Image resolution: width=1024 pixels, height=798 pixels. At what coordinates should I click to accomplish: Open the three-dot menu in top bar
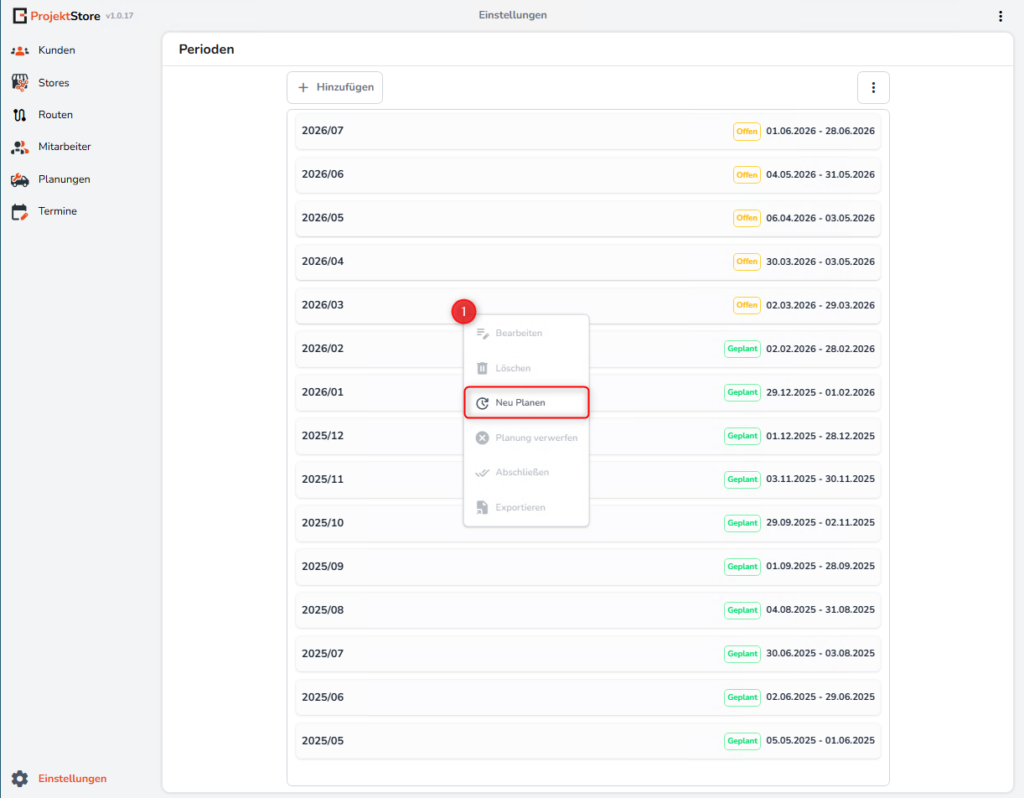point(1000,16)
